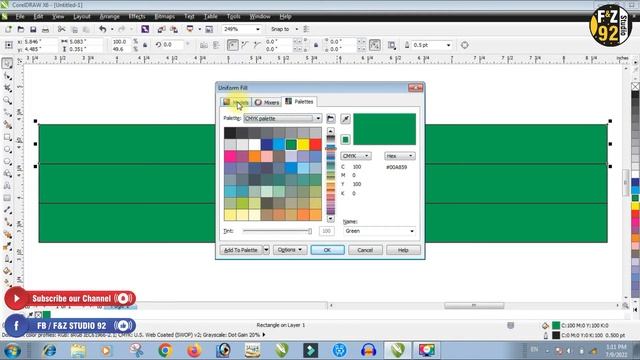
Task: Click the Open file folder icon
Action: pyautogui.click(x=21, y=29)
